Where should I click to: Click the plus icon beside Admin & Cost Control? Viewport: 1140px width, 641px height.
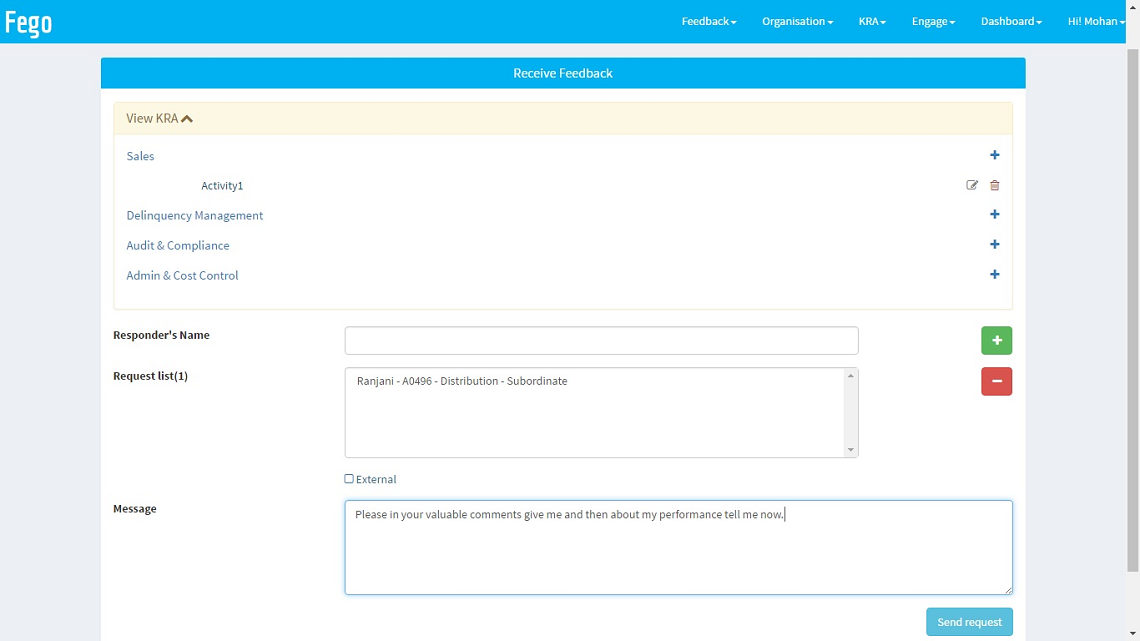tap(994, 275)
